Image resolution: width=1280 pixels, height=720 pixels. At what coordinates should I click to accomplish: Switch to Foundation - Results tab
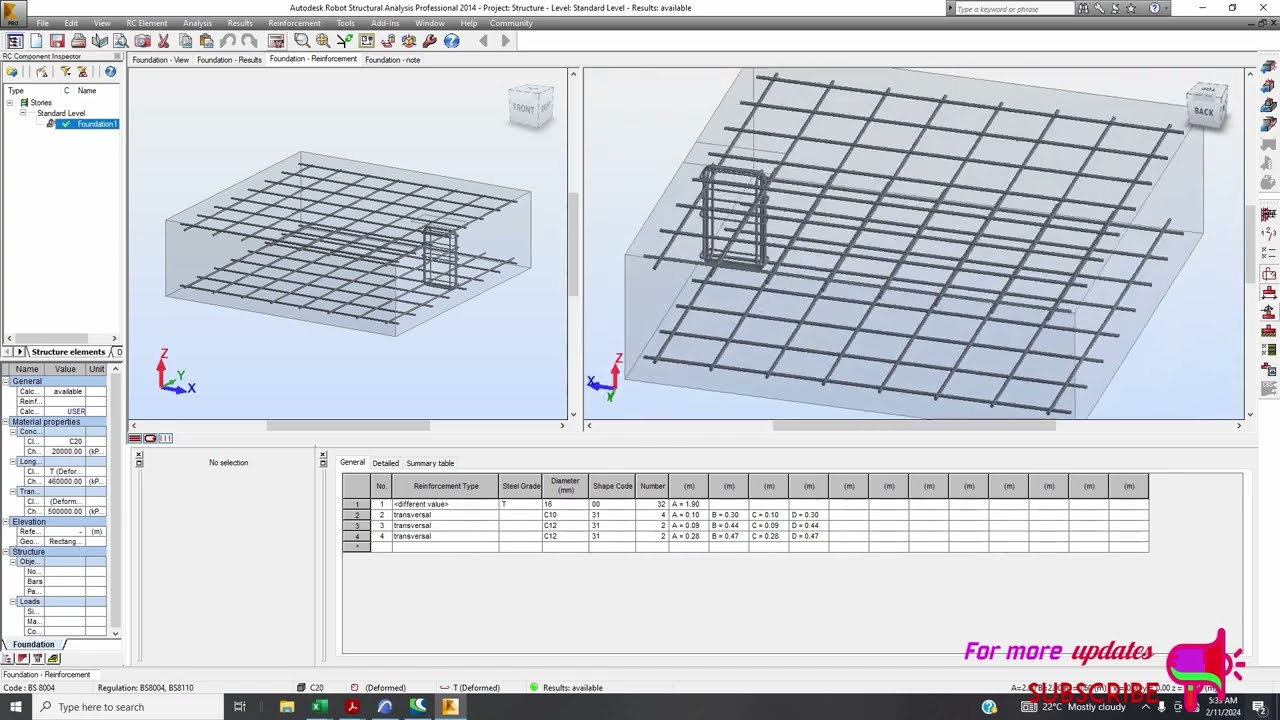[x=229, y=59]
